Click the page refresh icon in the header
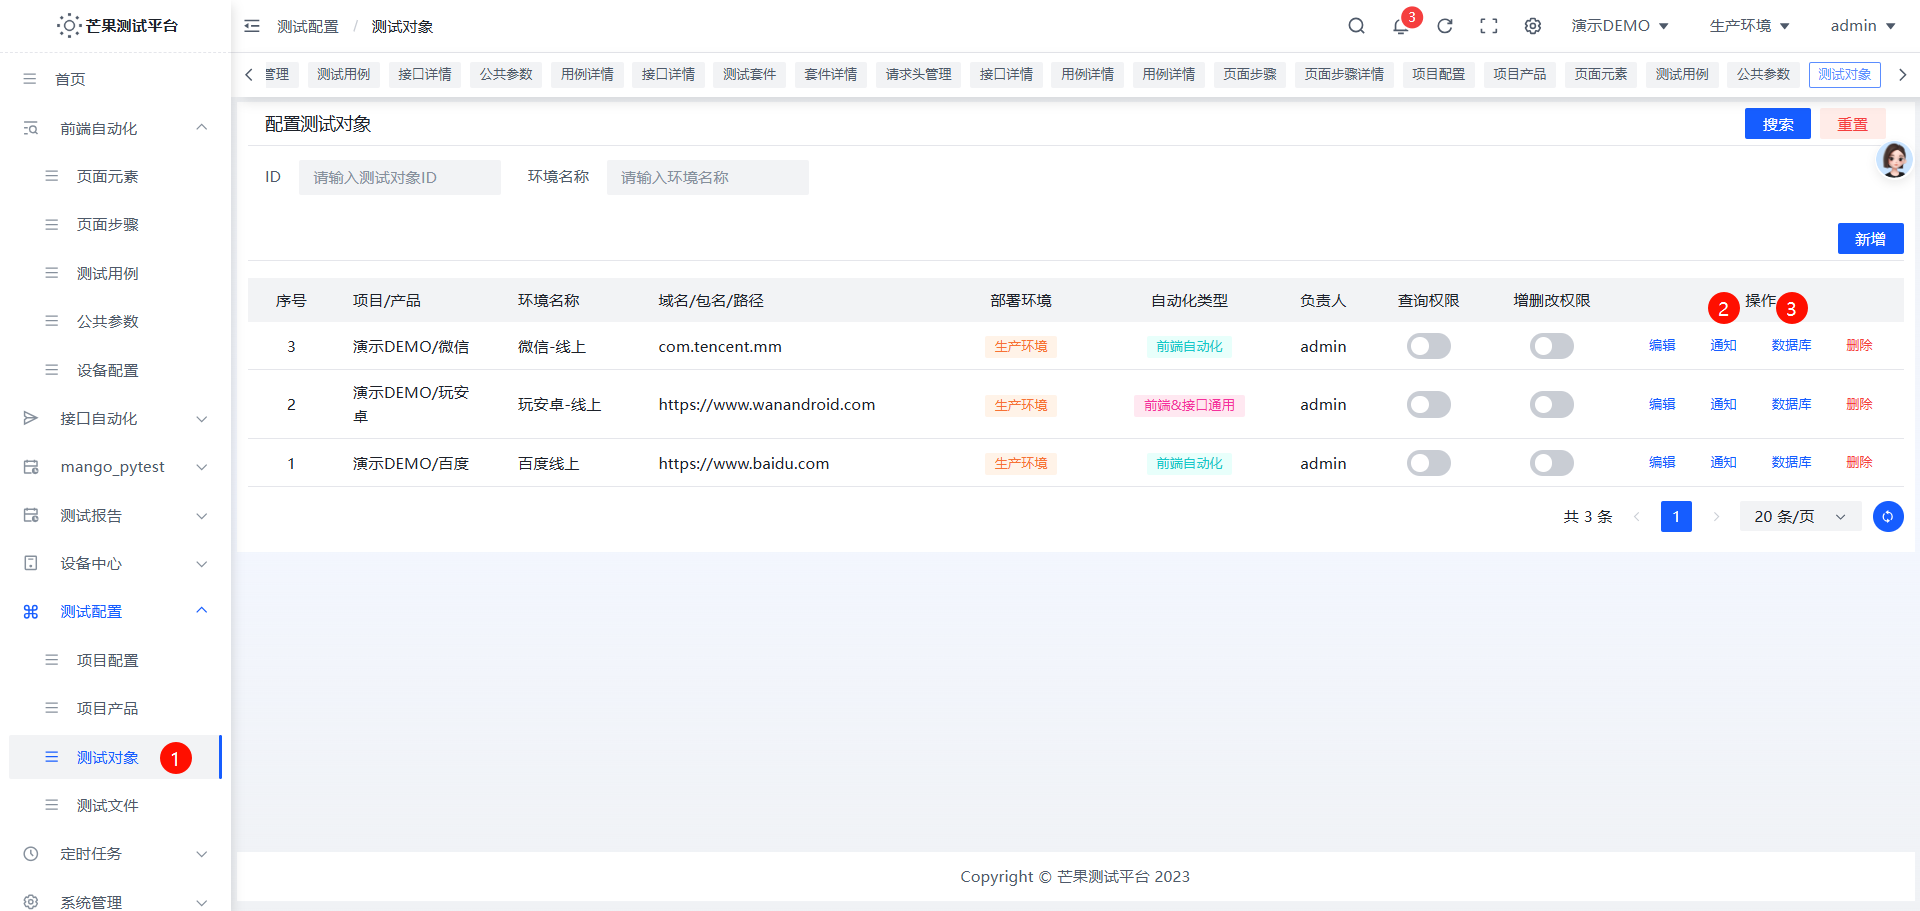 1444,25
